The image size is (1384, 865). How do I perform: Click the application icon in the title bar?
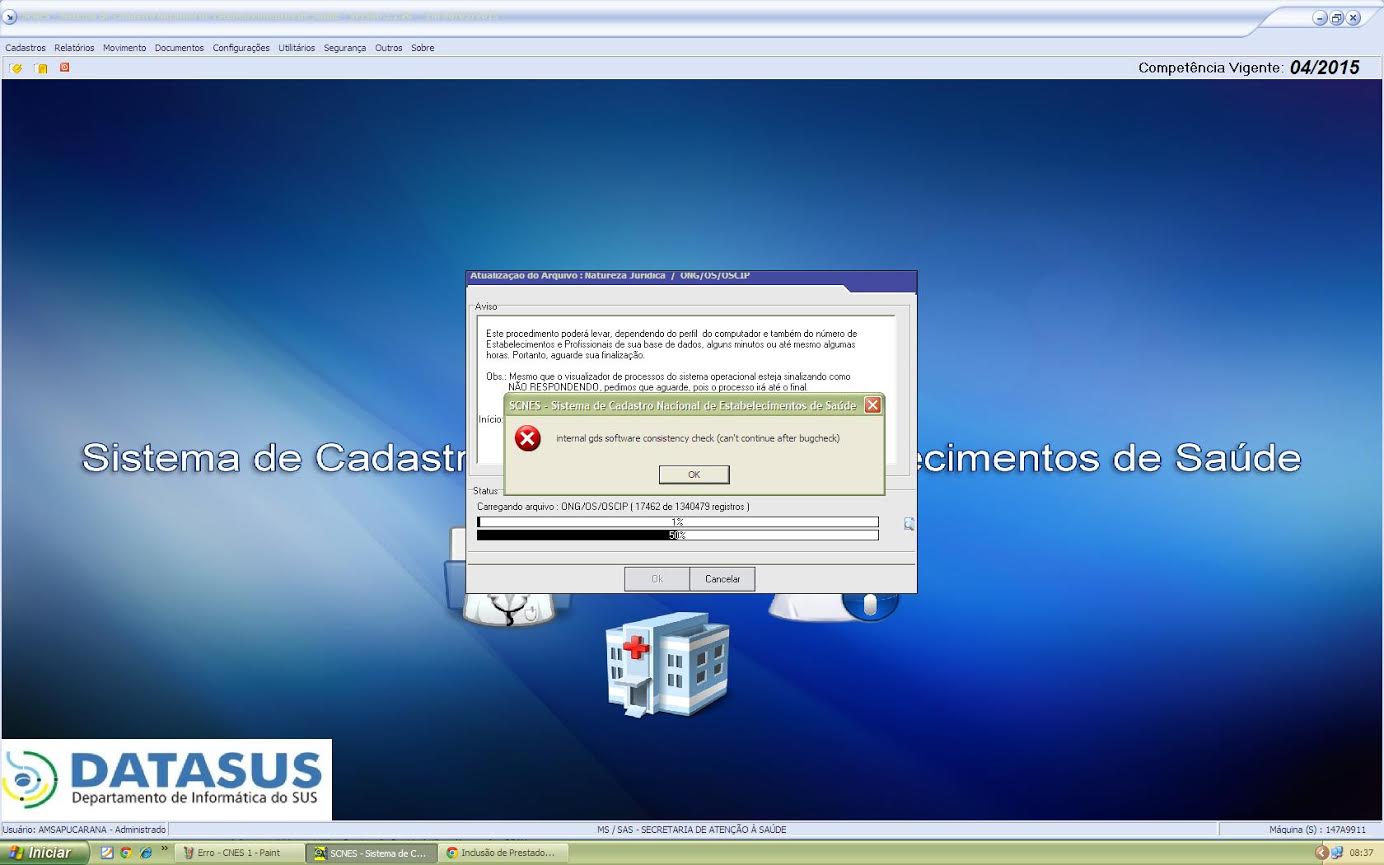pos(11,17)
